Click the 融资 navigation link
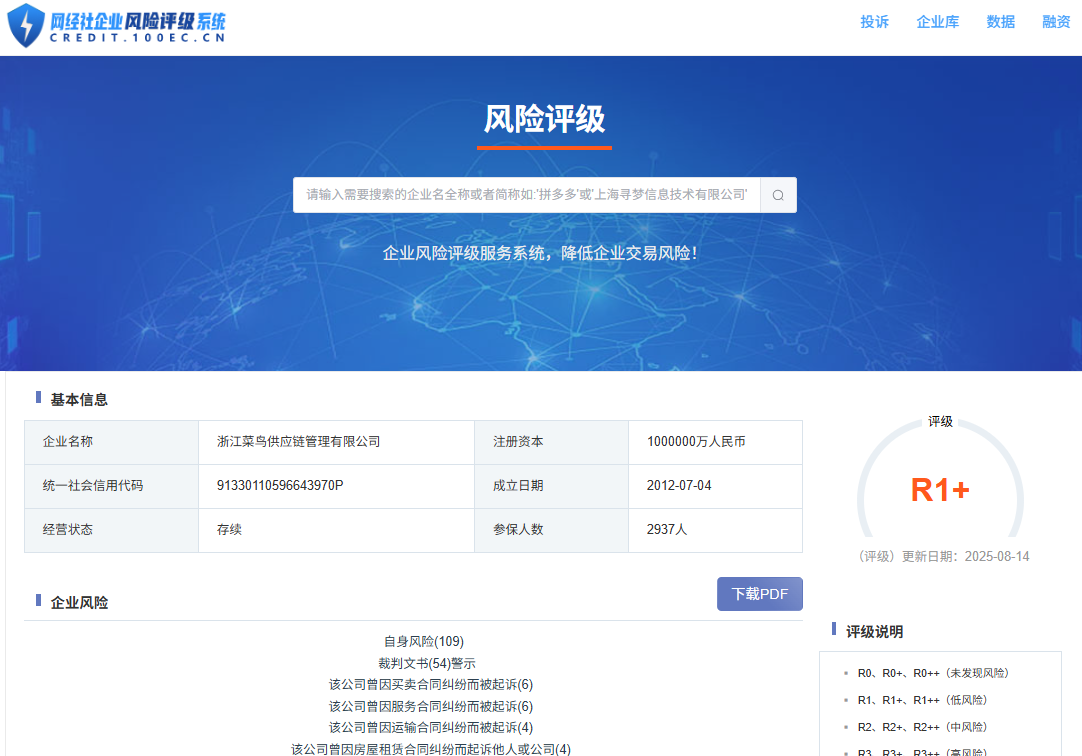 click(x=1055, y=21)
